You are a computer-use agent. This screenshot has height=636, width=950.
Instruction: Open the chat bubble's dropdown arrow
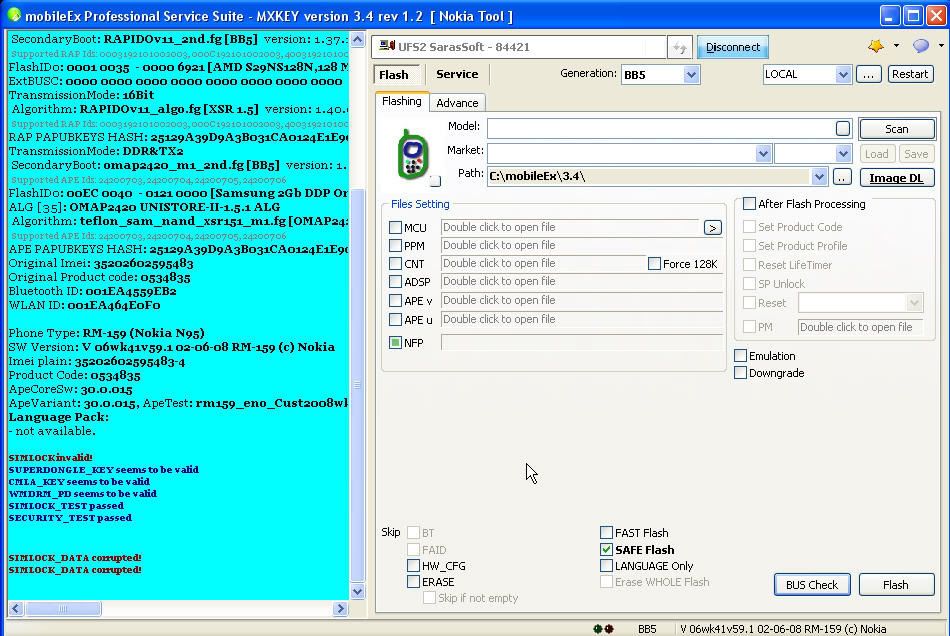point(941,46)
